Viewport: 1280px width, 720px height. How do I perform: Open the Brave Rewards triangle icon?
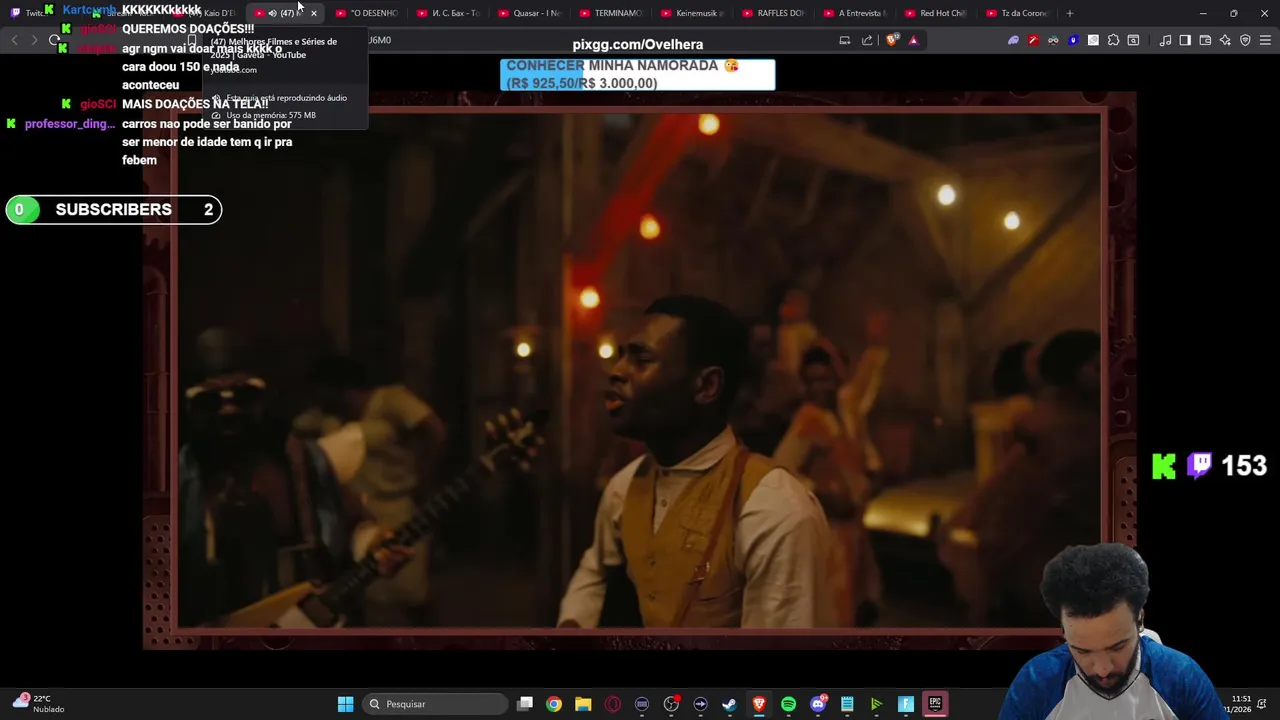(913, 40)
